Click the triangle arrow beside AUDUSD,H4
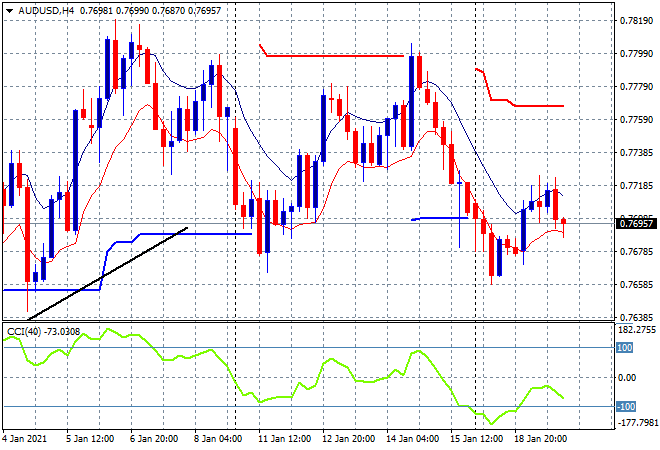Viewport: 660px width, 450px height. (9, 11)
